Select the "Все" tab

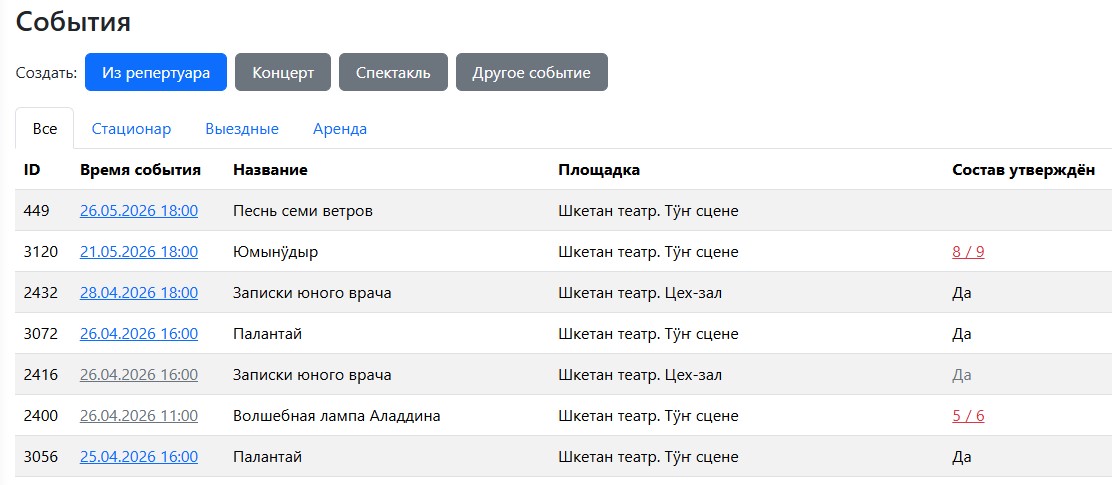point(45,129)
